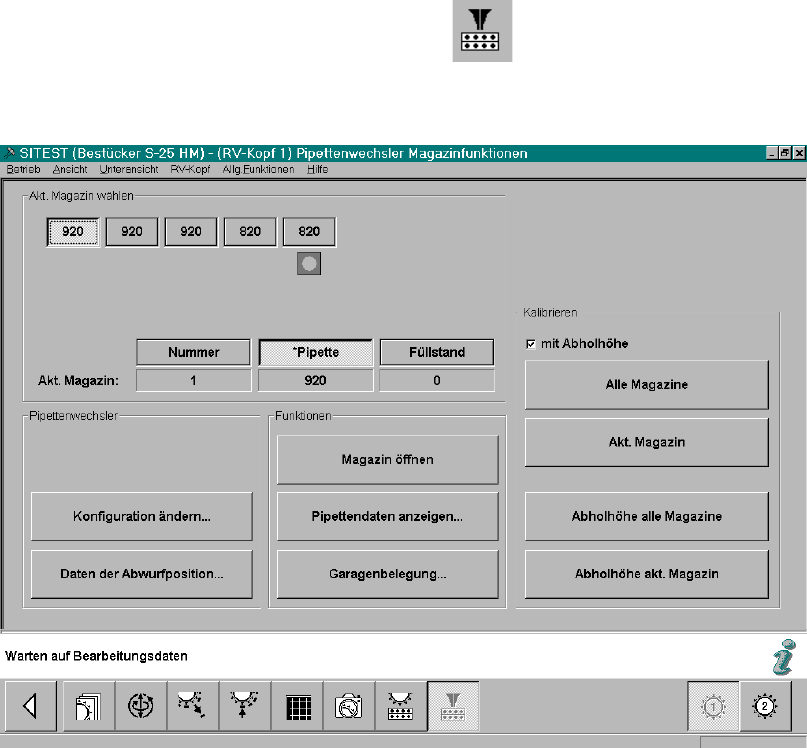Click the green info icon in the status area
This screenshot has width=807, height=748.
point(784,657)
